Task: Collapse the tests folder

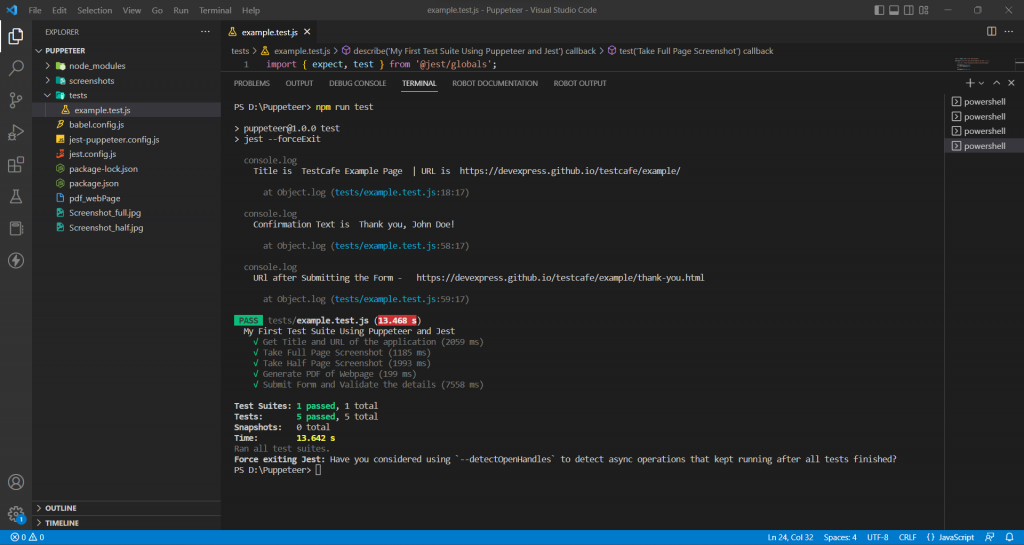Action: click(48, 95)
